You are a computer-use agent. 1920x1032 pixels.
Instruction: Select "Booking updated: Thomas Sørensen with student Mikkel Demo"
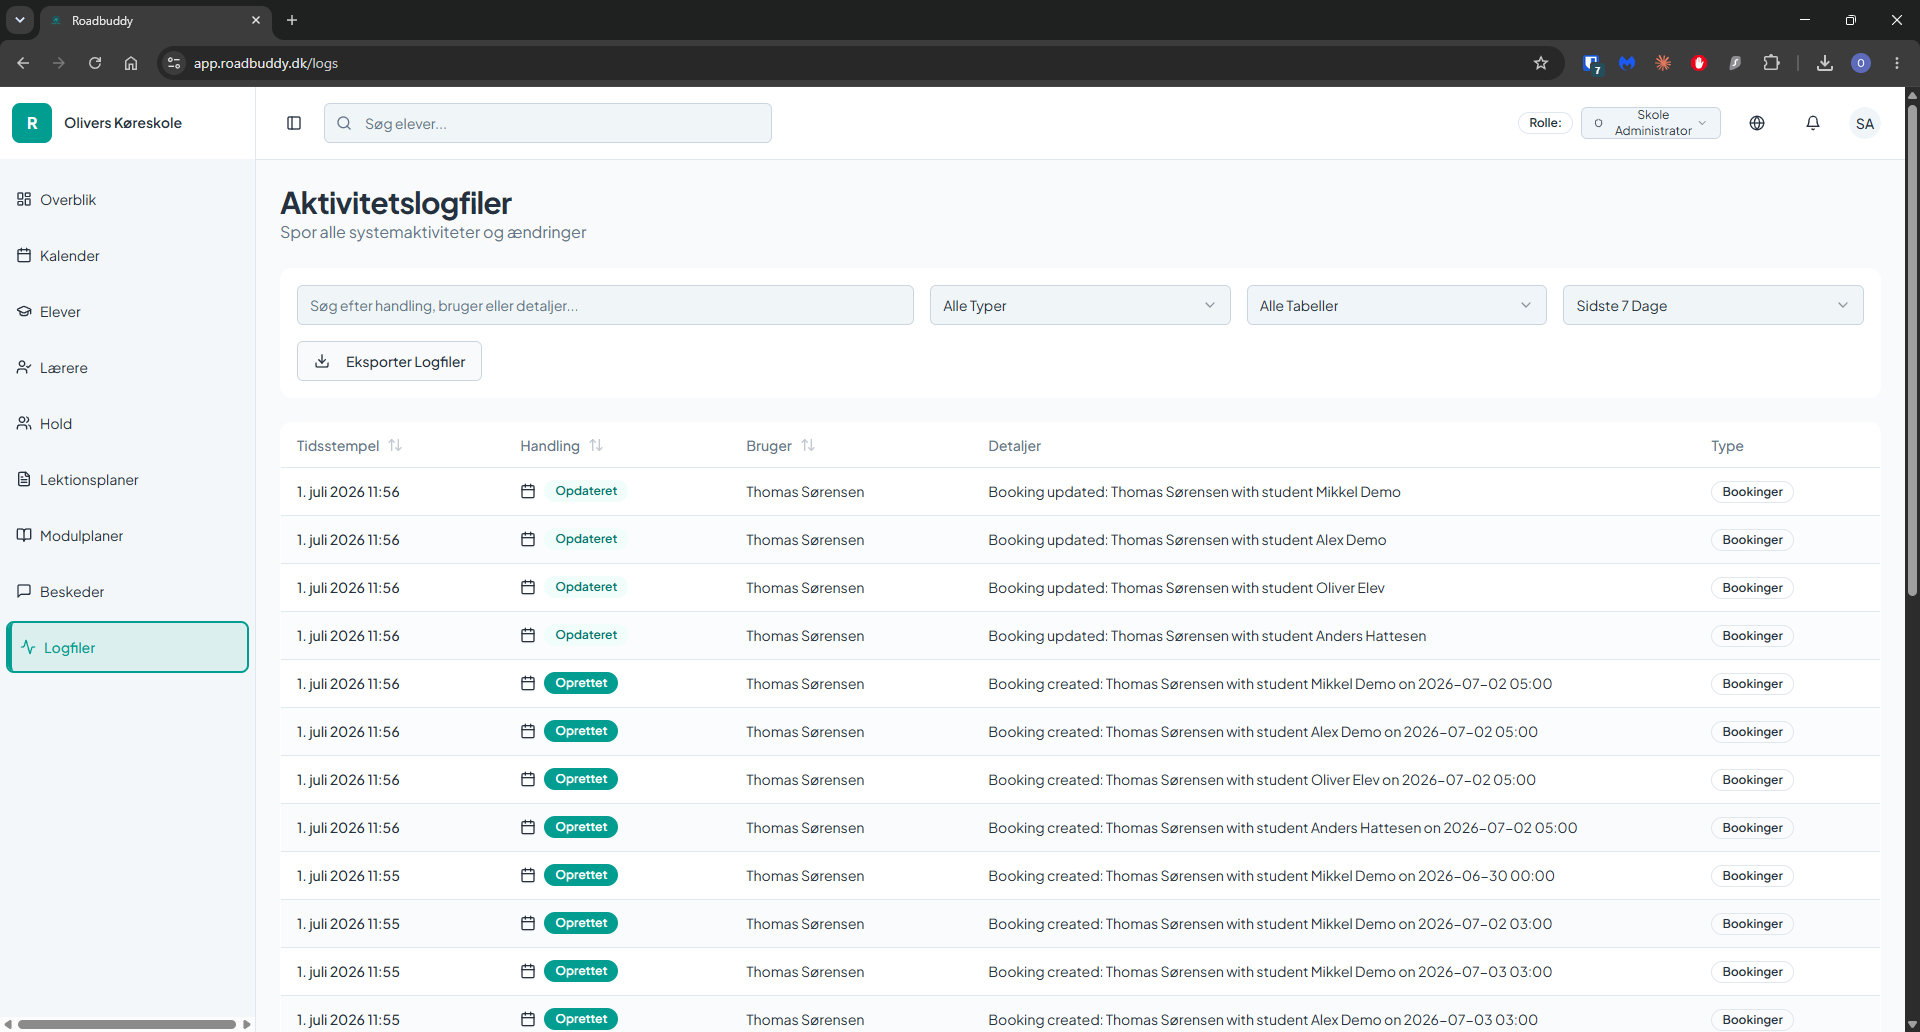click(x=1194, y=491)
